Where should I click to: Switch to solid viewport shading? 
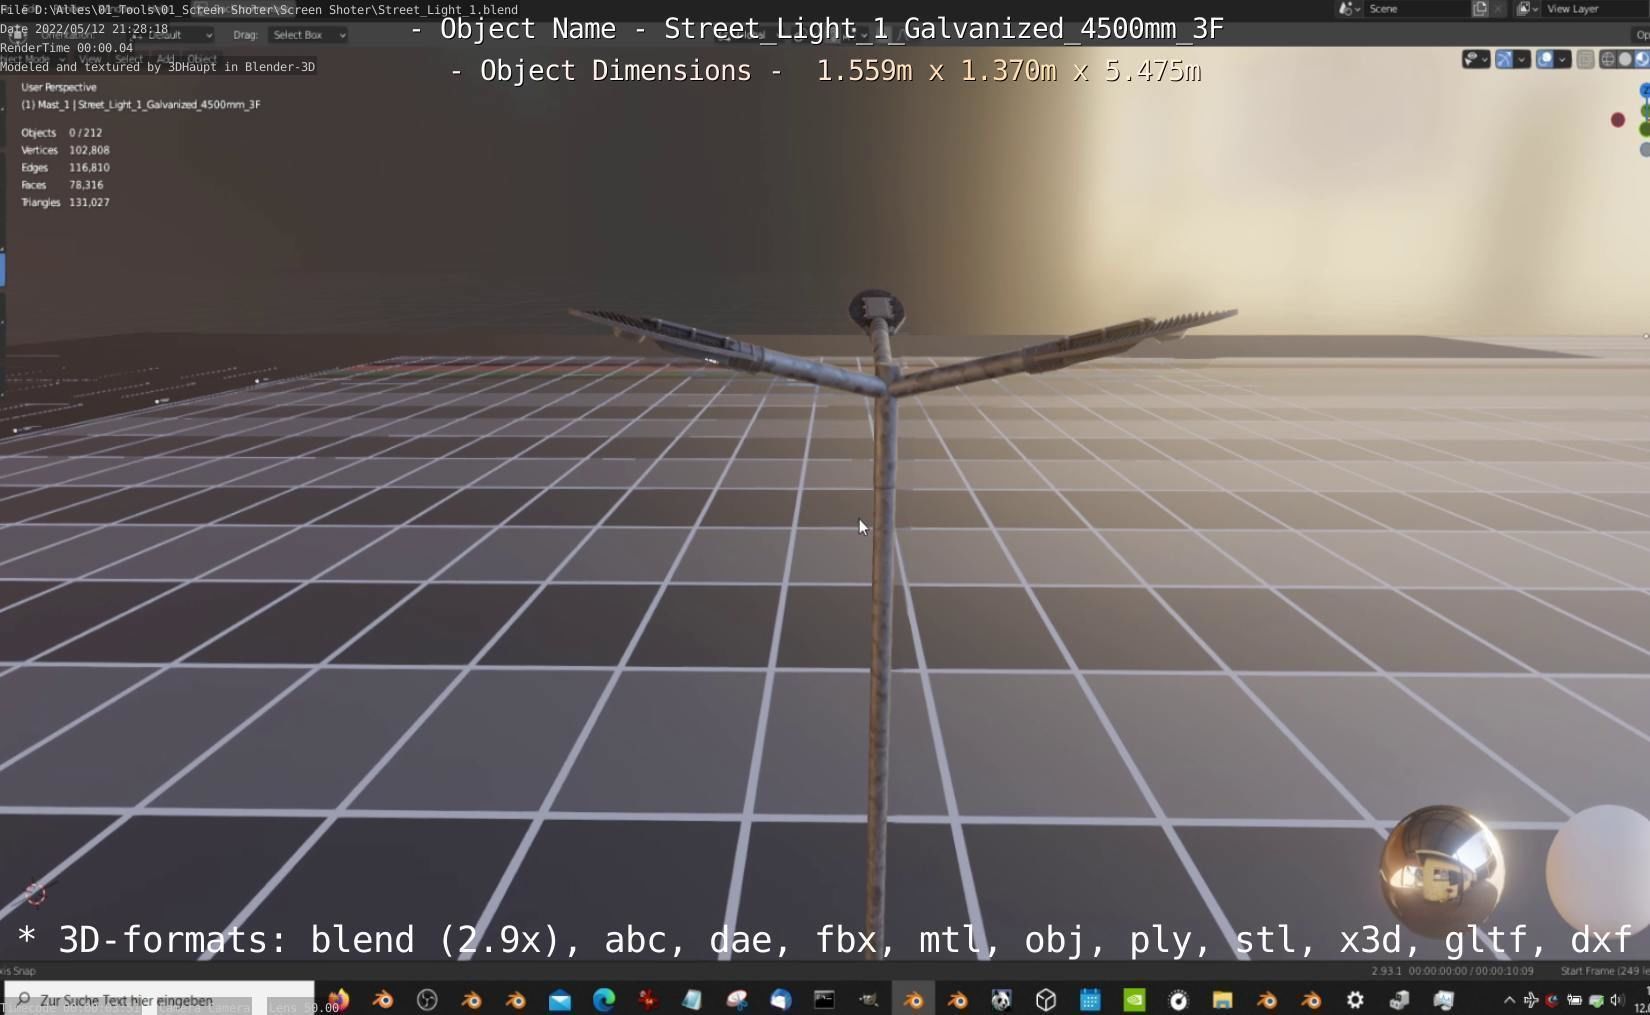1625,60
